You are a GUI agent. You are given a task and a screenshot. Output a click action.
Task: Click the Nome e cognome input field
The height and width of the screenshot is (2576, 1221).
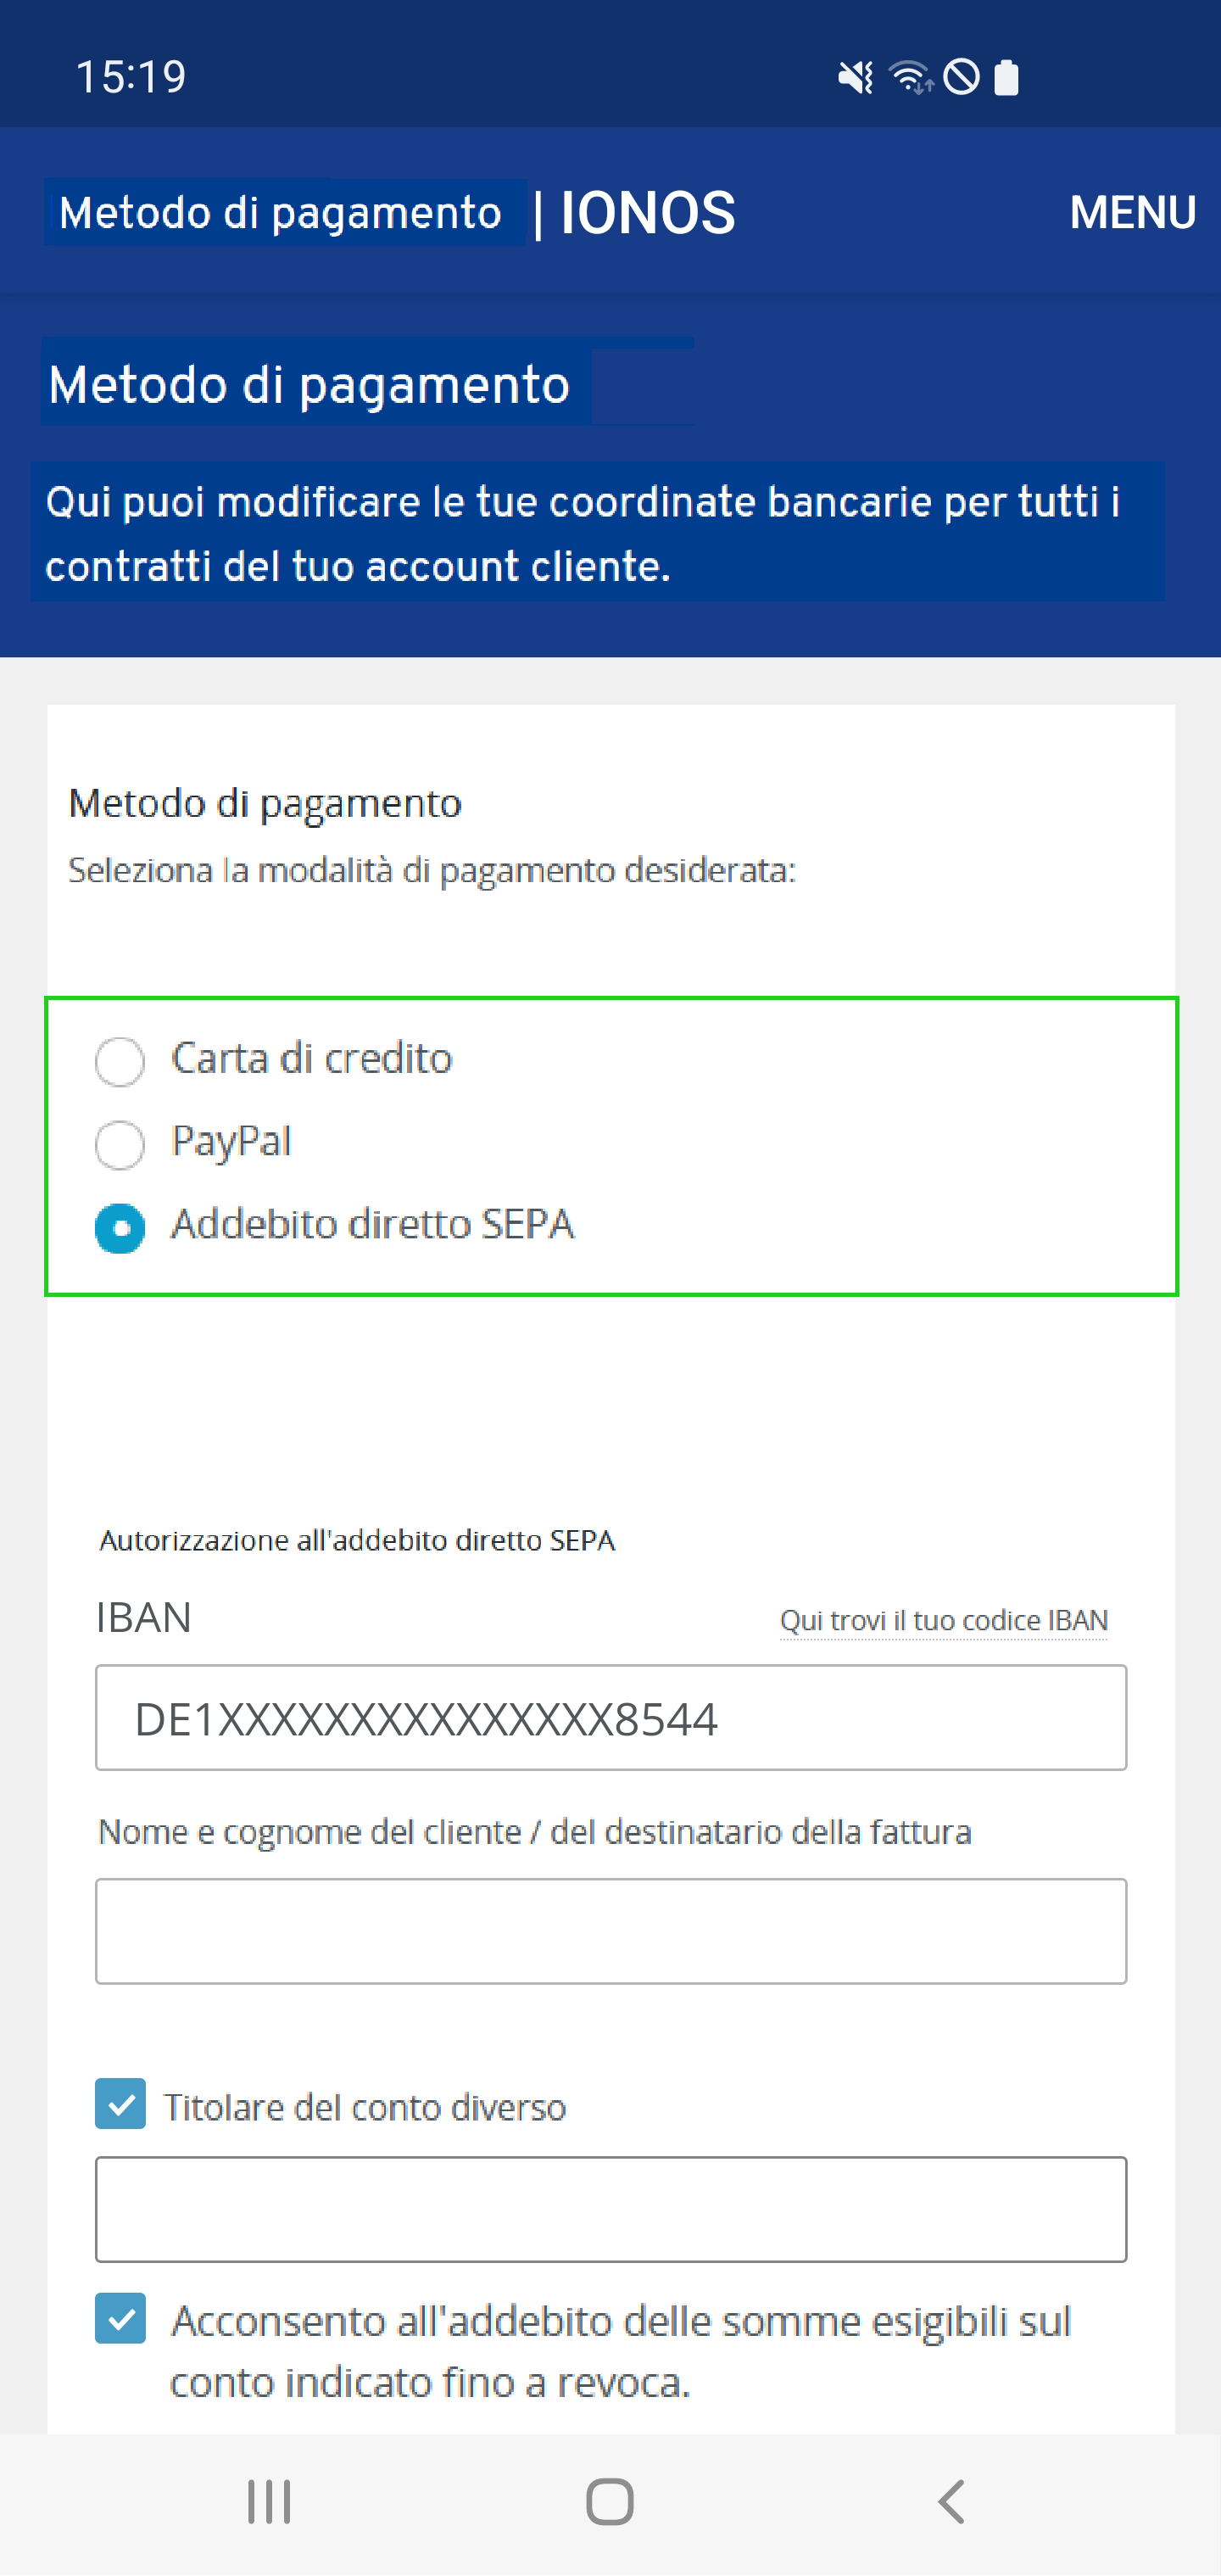point(611,1930)
